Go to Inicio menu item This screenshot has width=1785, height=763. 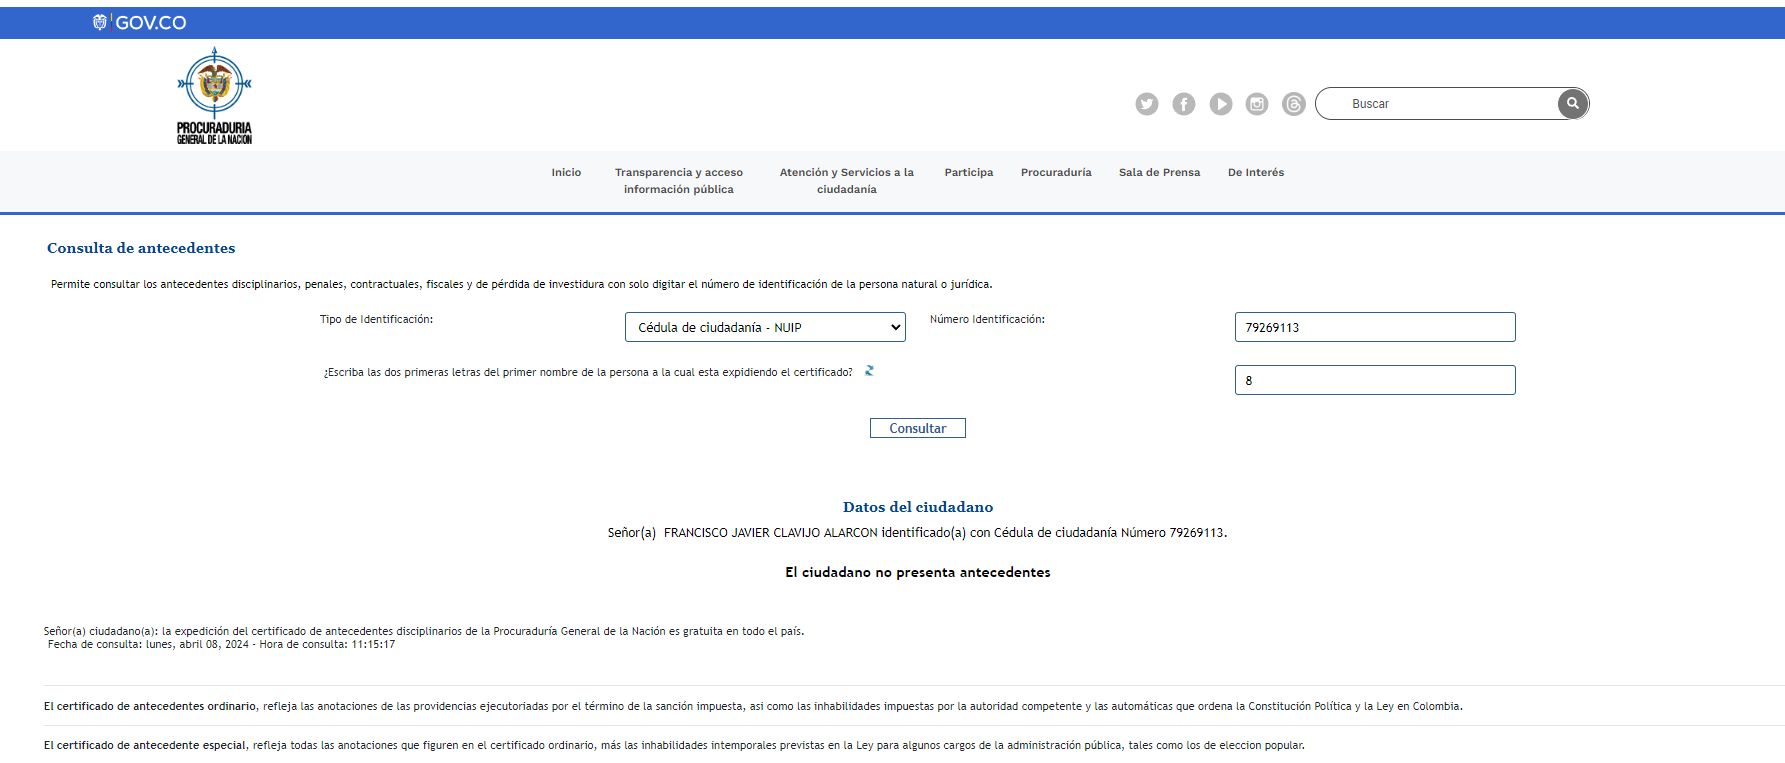pos(566,173)
